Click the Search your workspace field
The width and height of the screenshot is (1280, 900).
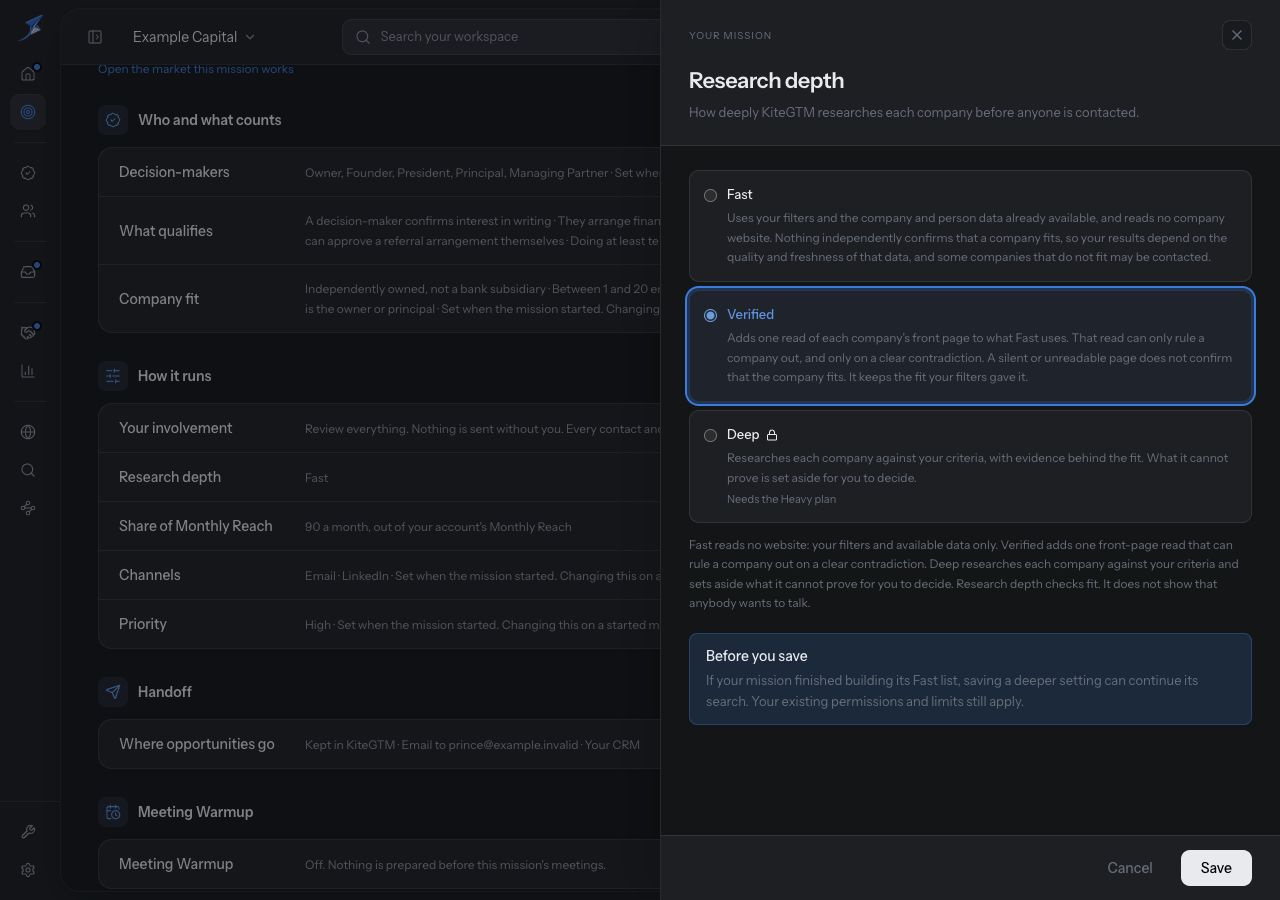(x=501, y=37)
